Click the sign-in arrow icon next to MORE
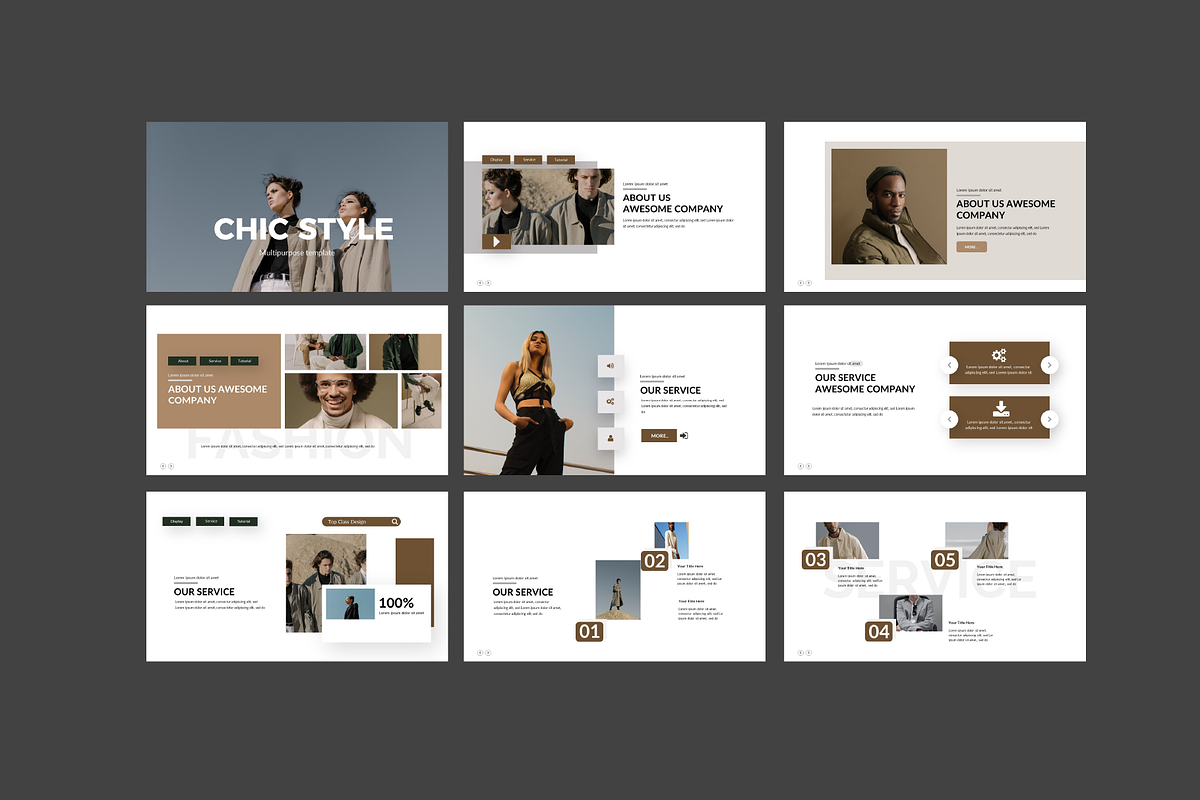This screenshot has width=1200, height=800. pyautogui.click(x=684, y=436)
